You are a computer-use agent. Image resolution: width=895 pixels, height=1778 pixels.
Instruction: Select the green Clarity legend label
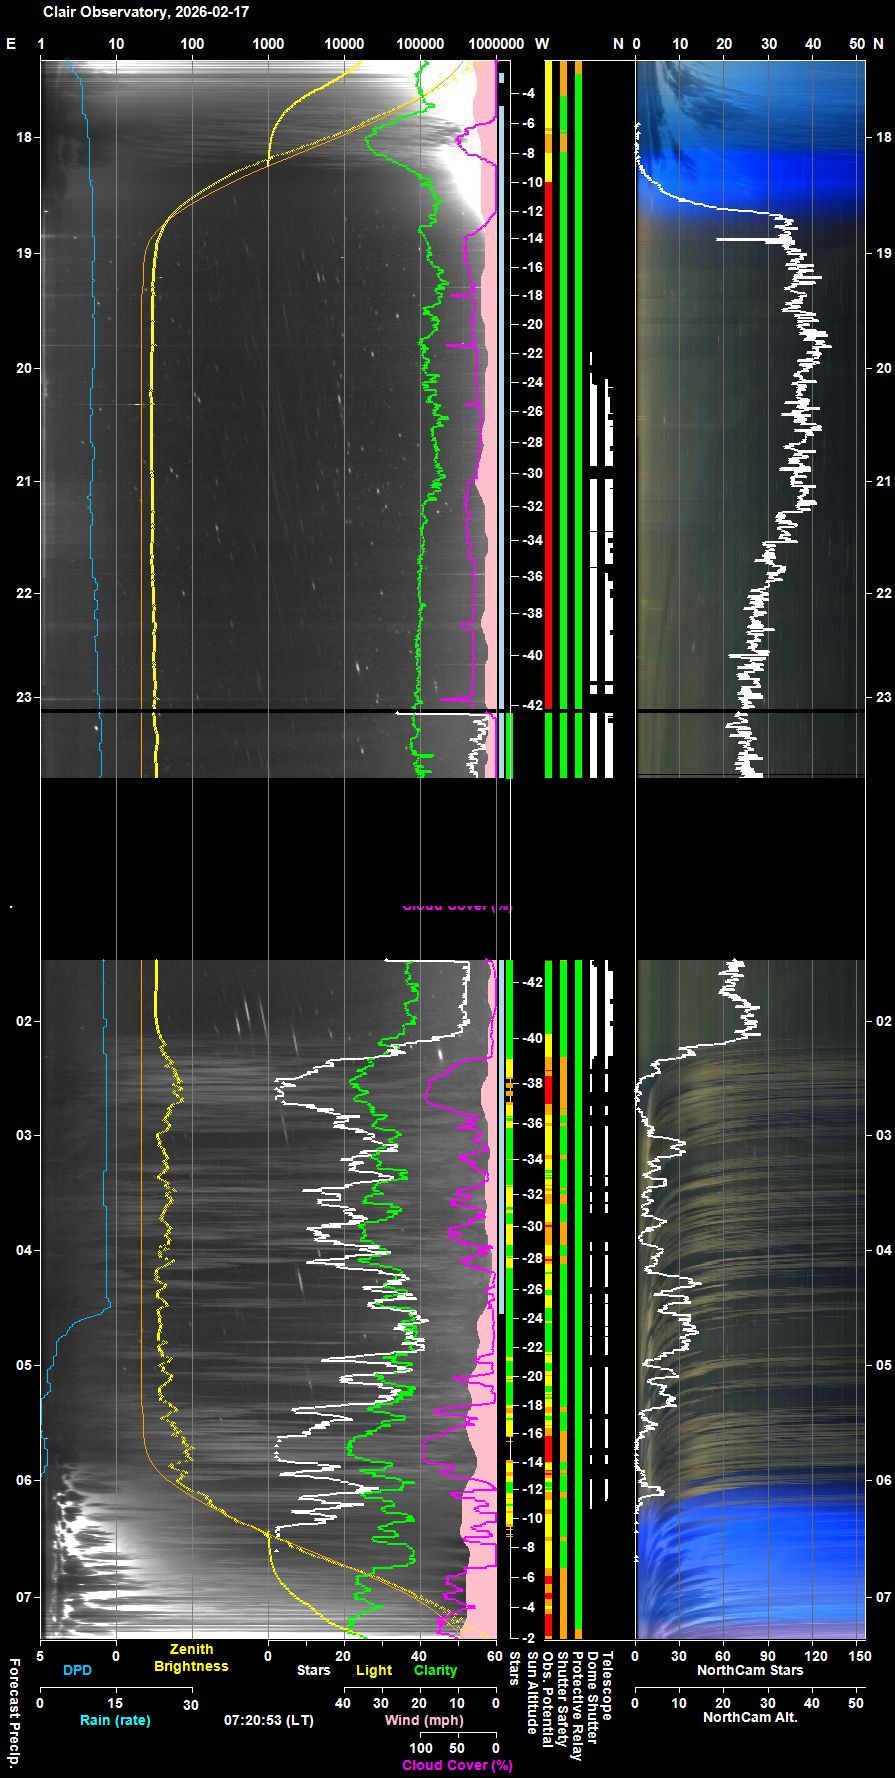435,1670
